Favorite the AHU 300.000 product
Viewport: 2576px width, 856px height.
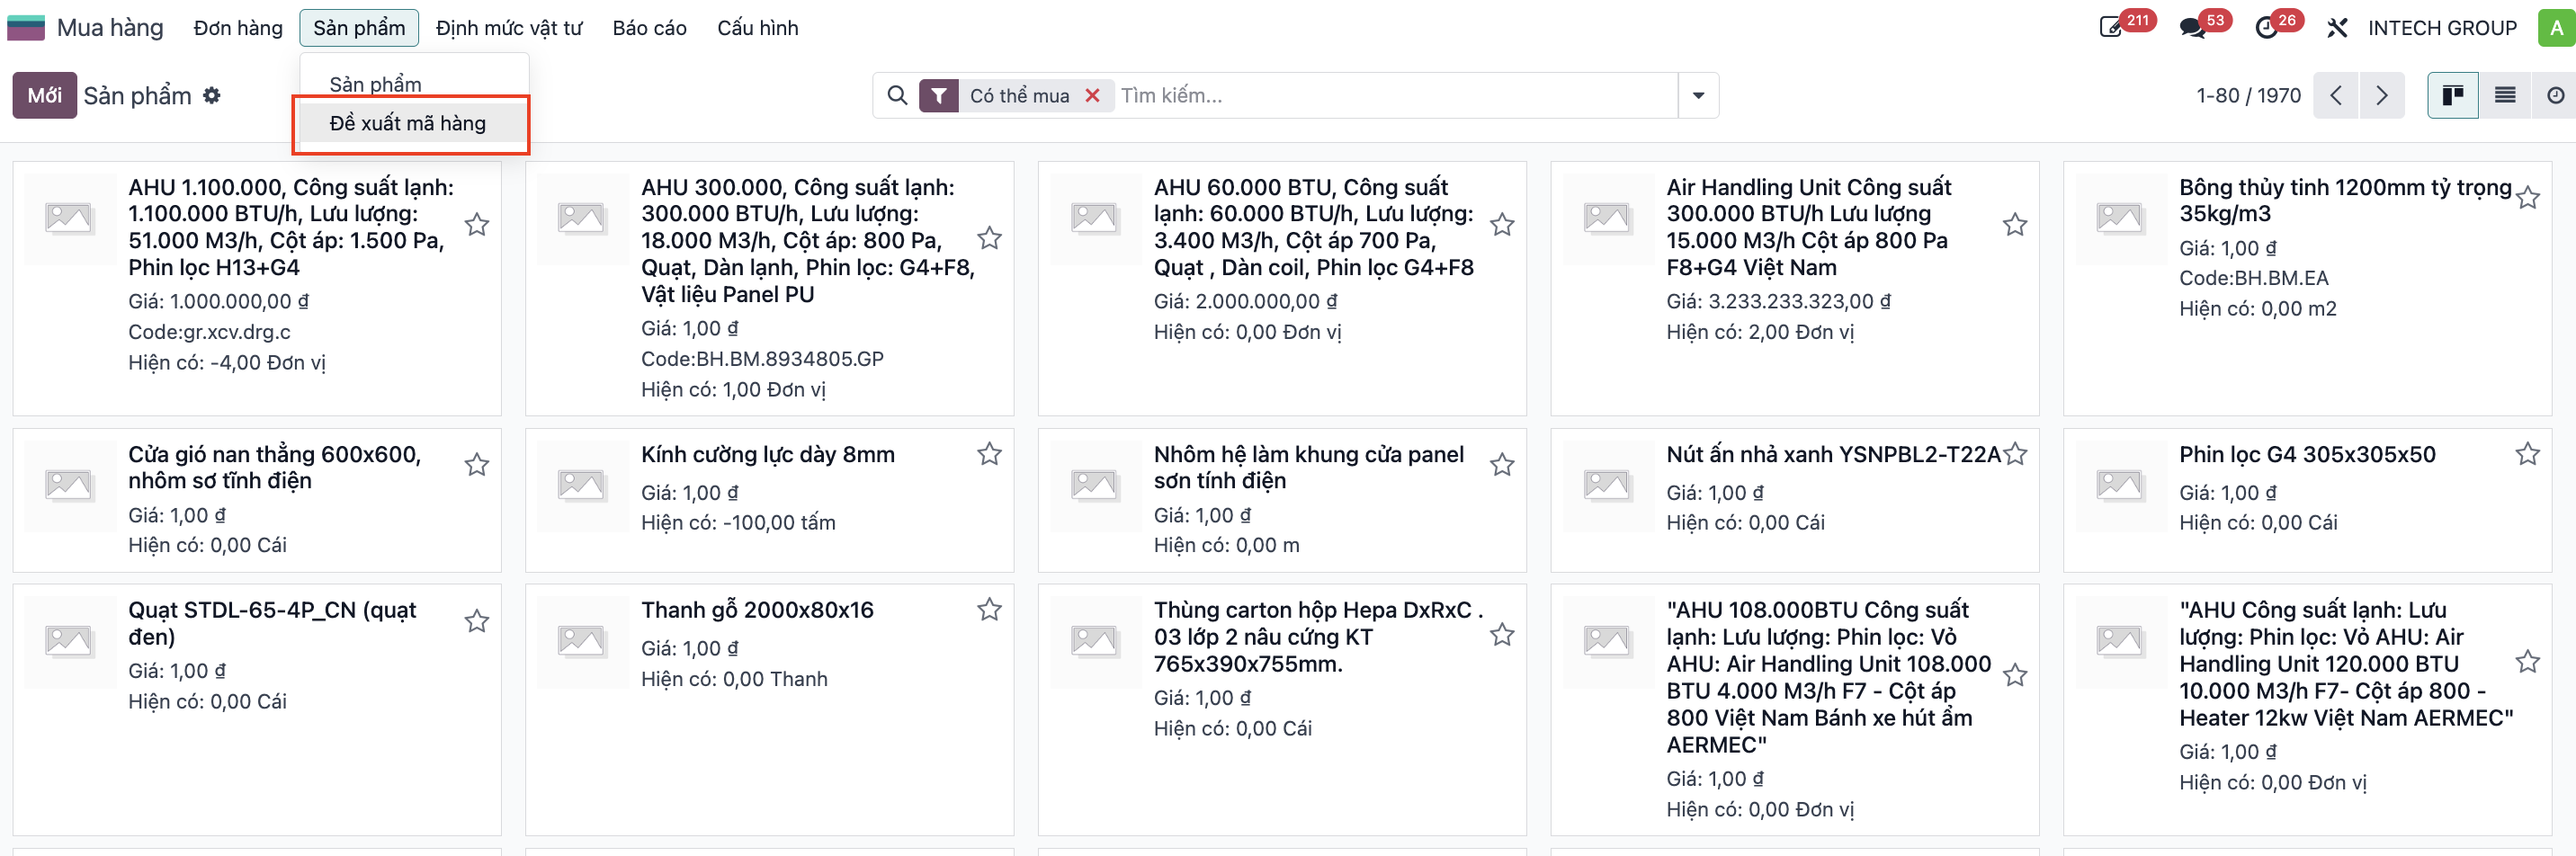[989, 238]
